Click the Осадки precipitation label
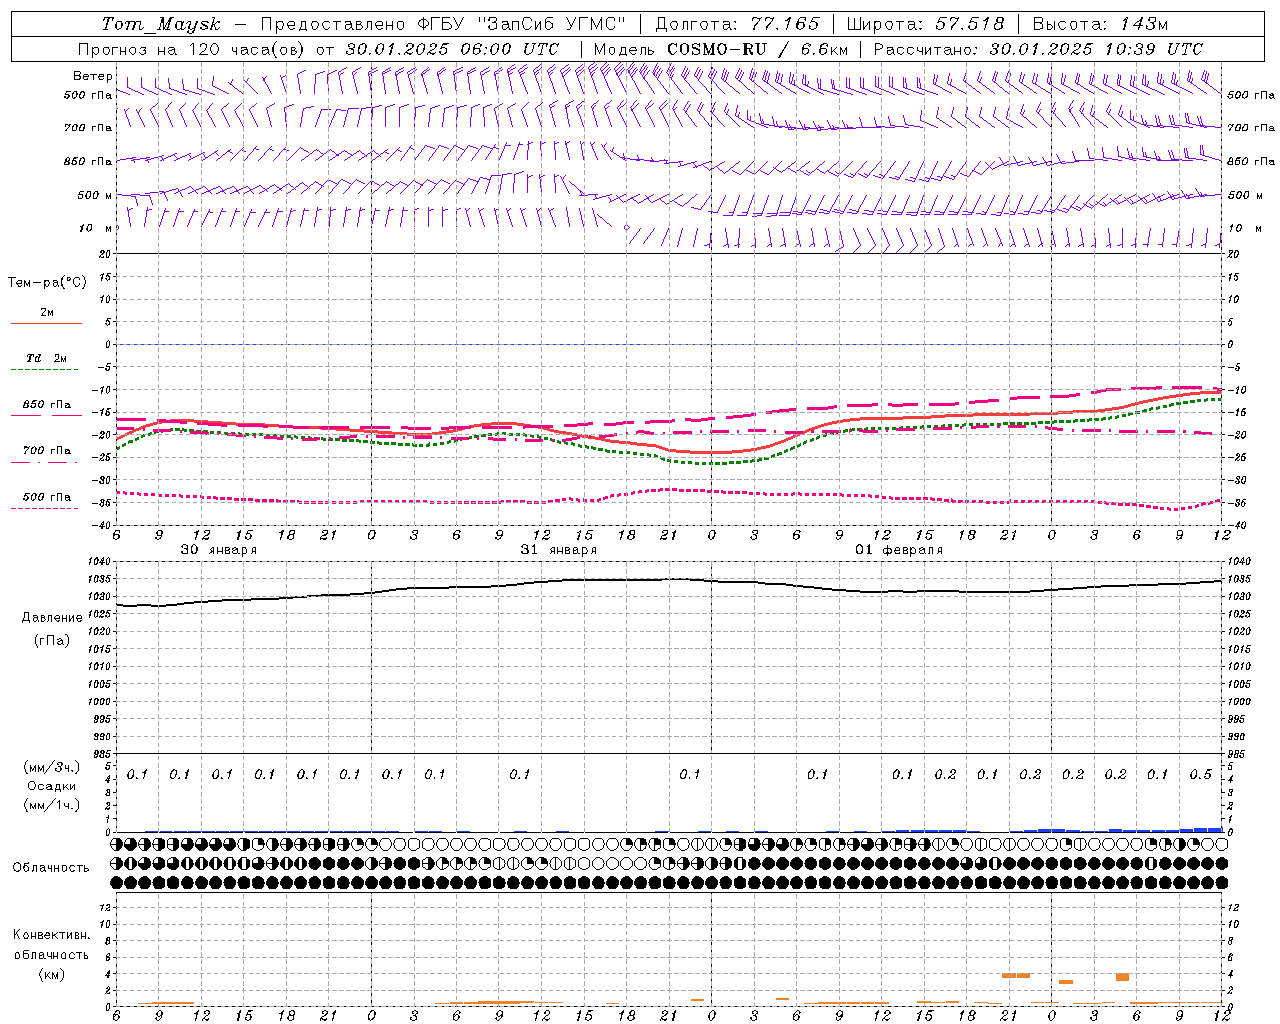 coord(52,786)
